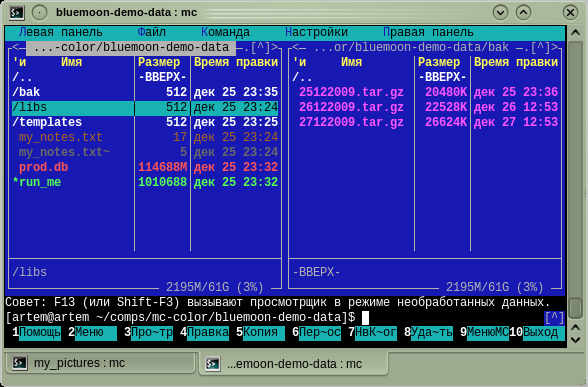Click the terminal icon on the emoon-demo-data tab
Viewport: 588px width, 387px height.
213,363
